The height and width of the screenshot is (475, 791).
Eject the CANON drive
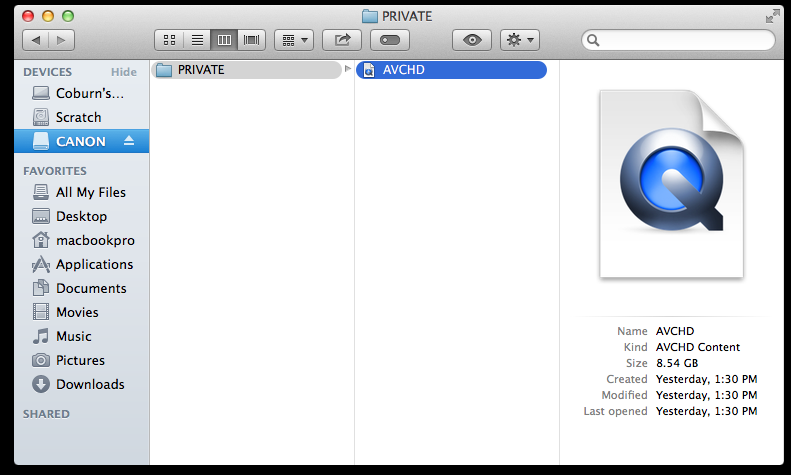pyautogui.click(x=128, y=141)
